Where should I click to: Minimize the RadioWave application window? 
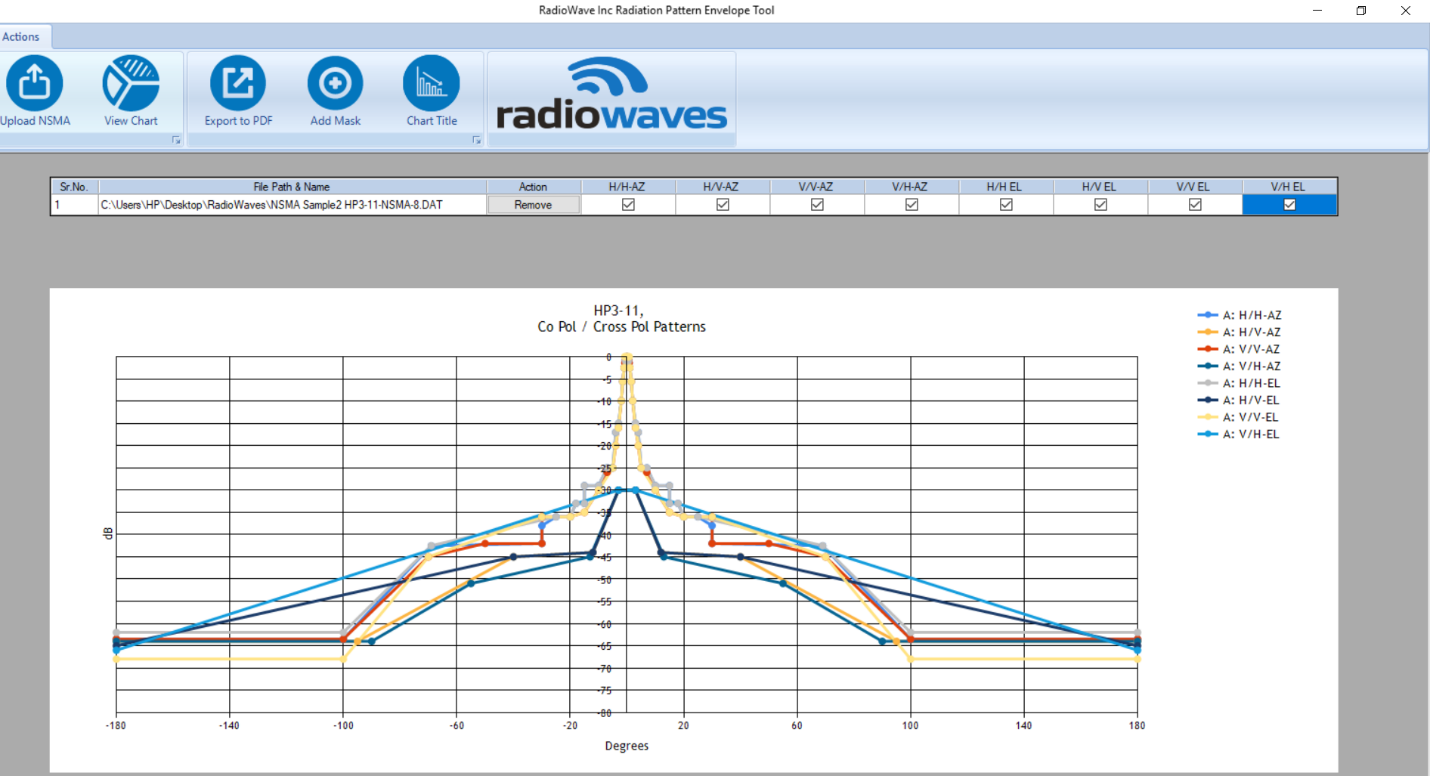[1316, 10]
